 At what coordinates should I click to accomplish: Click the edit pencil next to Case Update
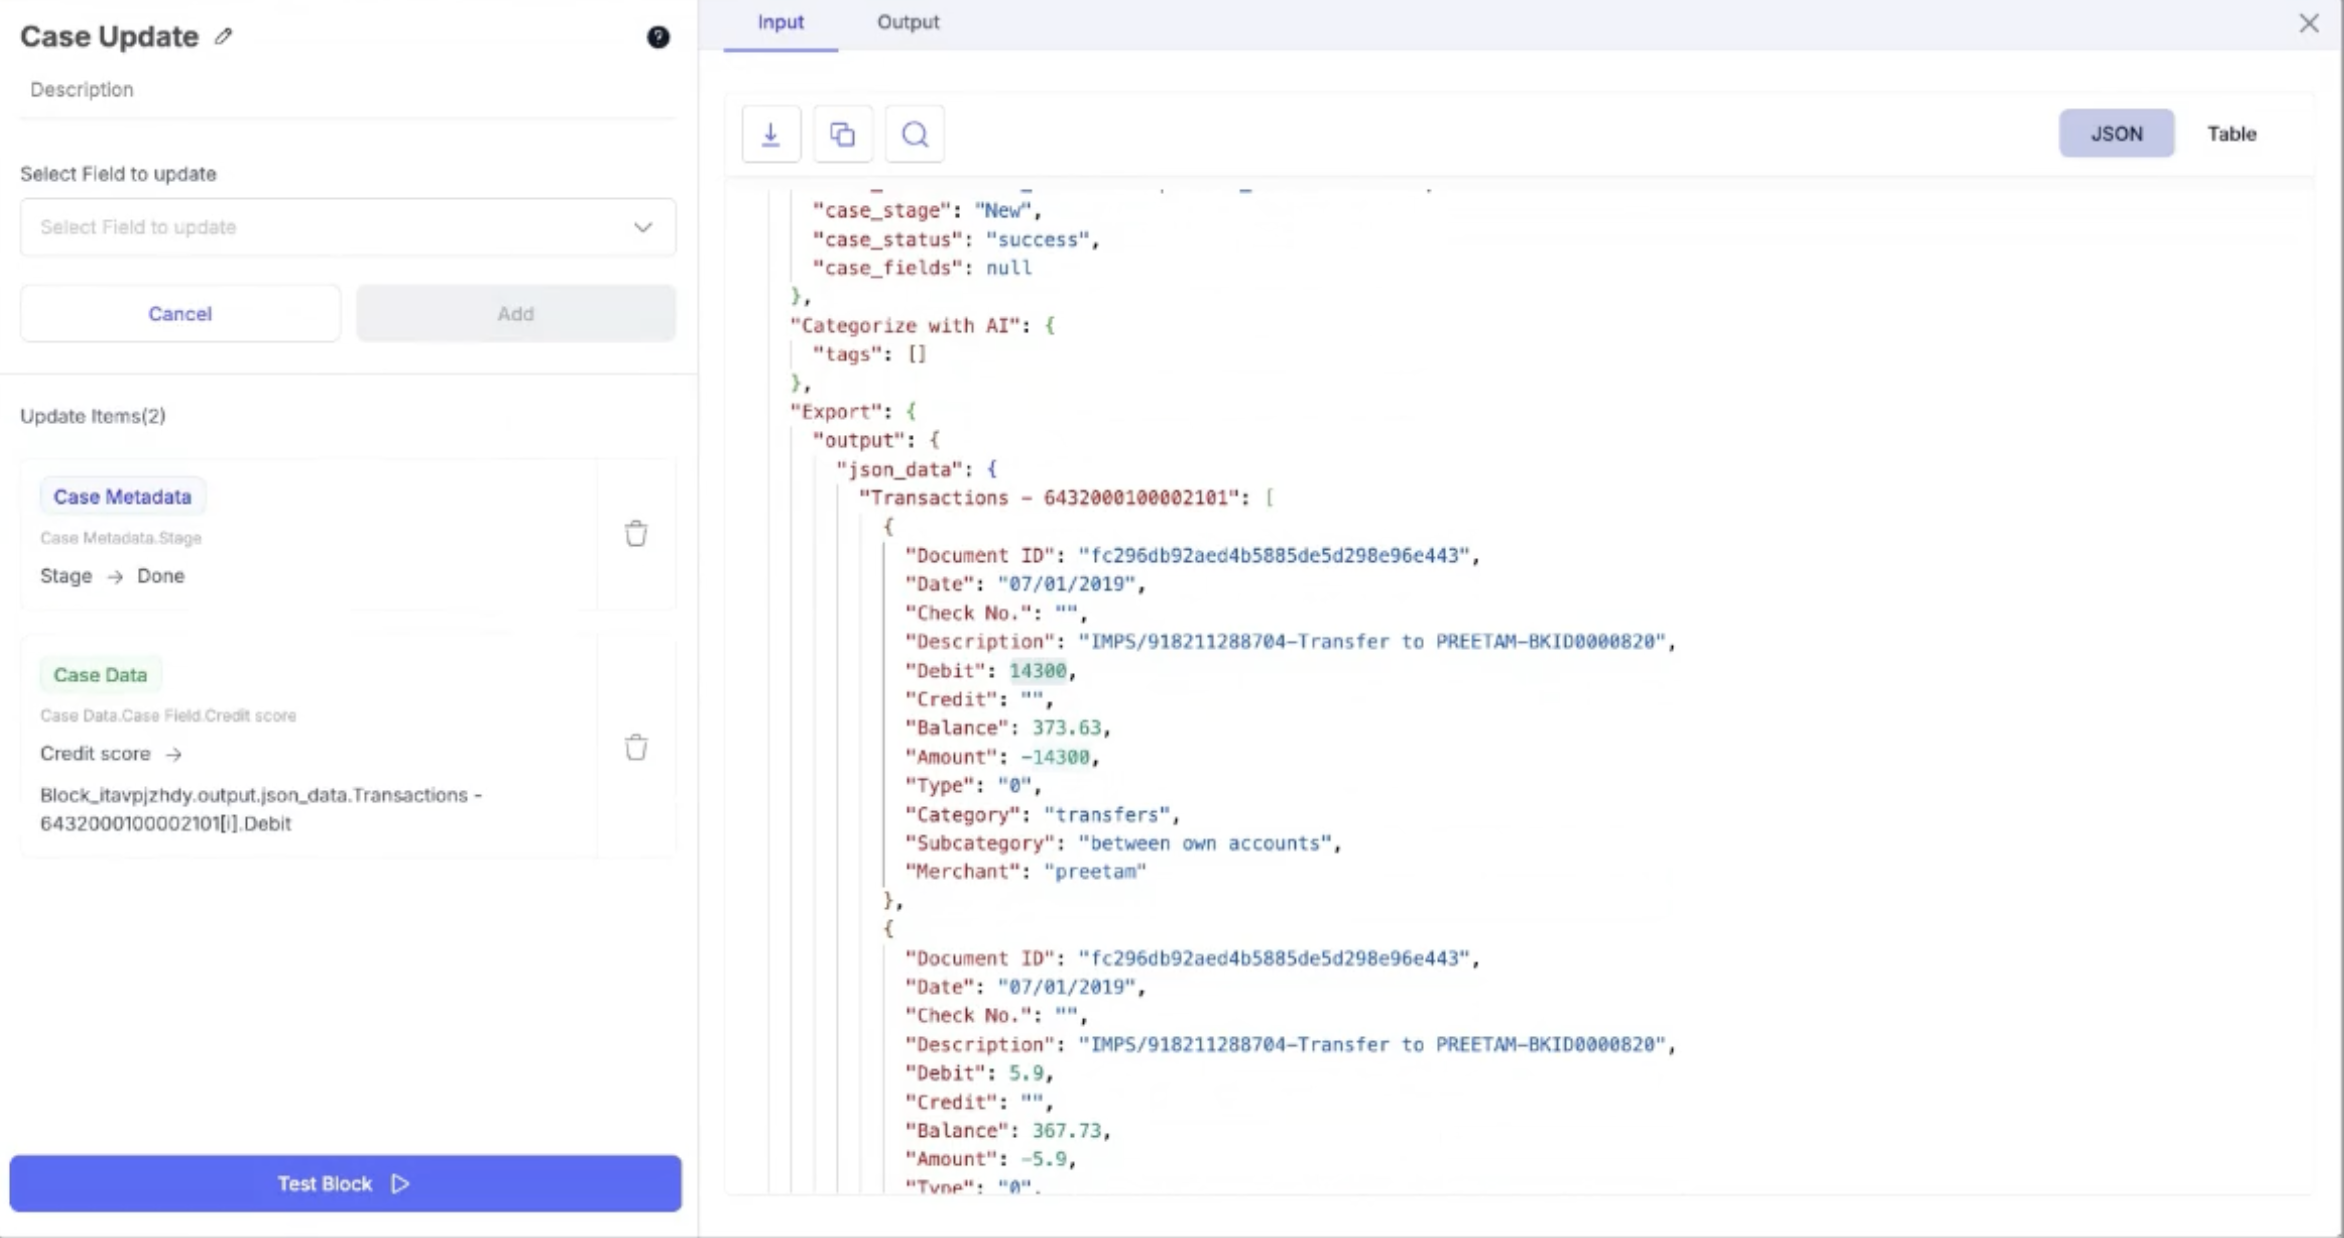[223, 37]
